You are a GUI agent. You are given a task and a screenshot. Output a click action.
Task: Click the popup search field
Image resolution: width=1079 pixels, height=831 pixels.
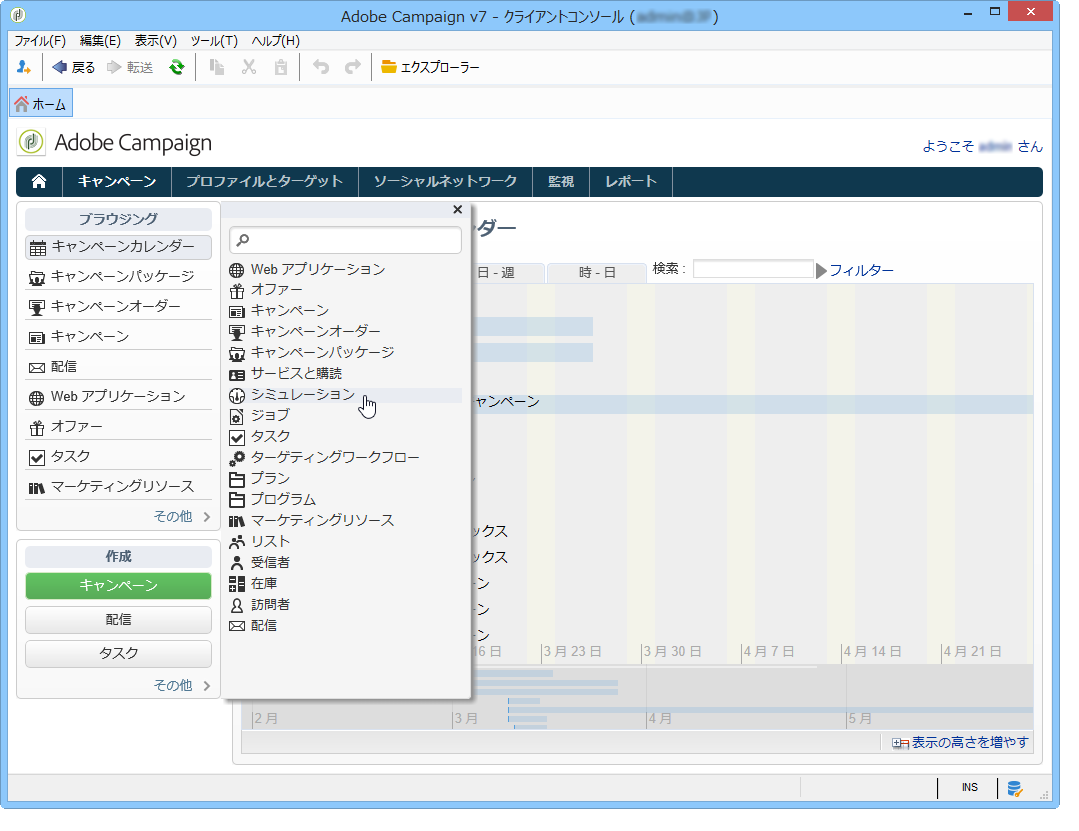pyautogui.click(x=345, y=240)
